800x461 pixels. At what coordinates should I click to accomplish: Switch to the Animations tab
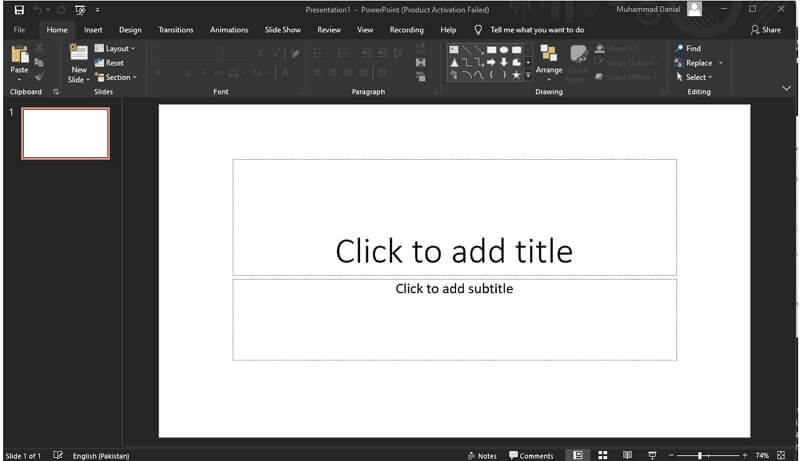pyautogui.click(x=229, y=30)
